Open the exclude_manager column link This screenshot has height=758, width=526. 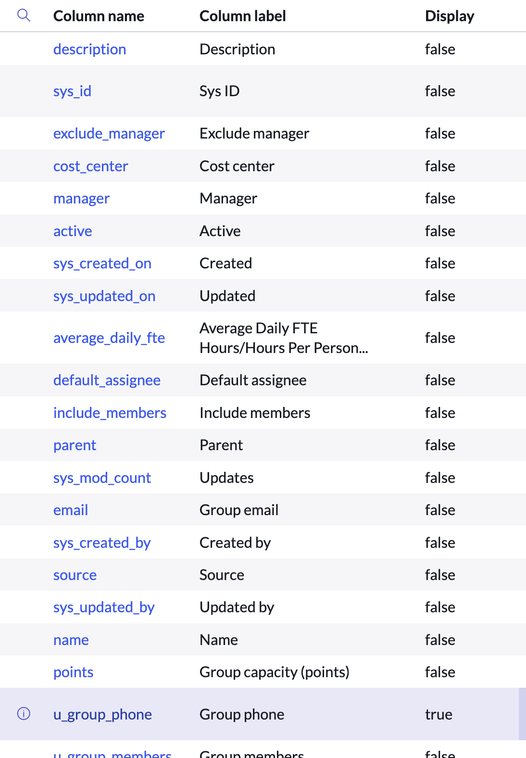click(109, 133)
